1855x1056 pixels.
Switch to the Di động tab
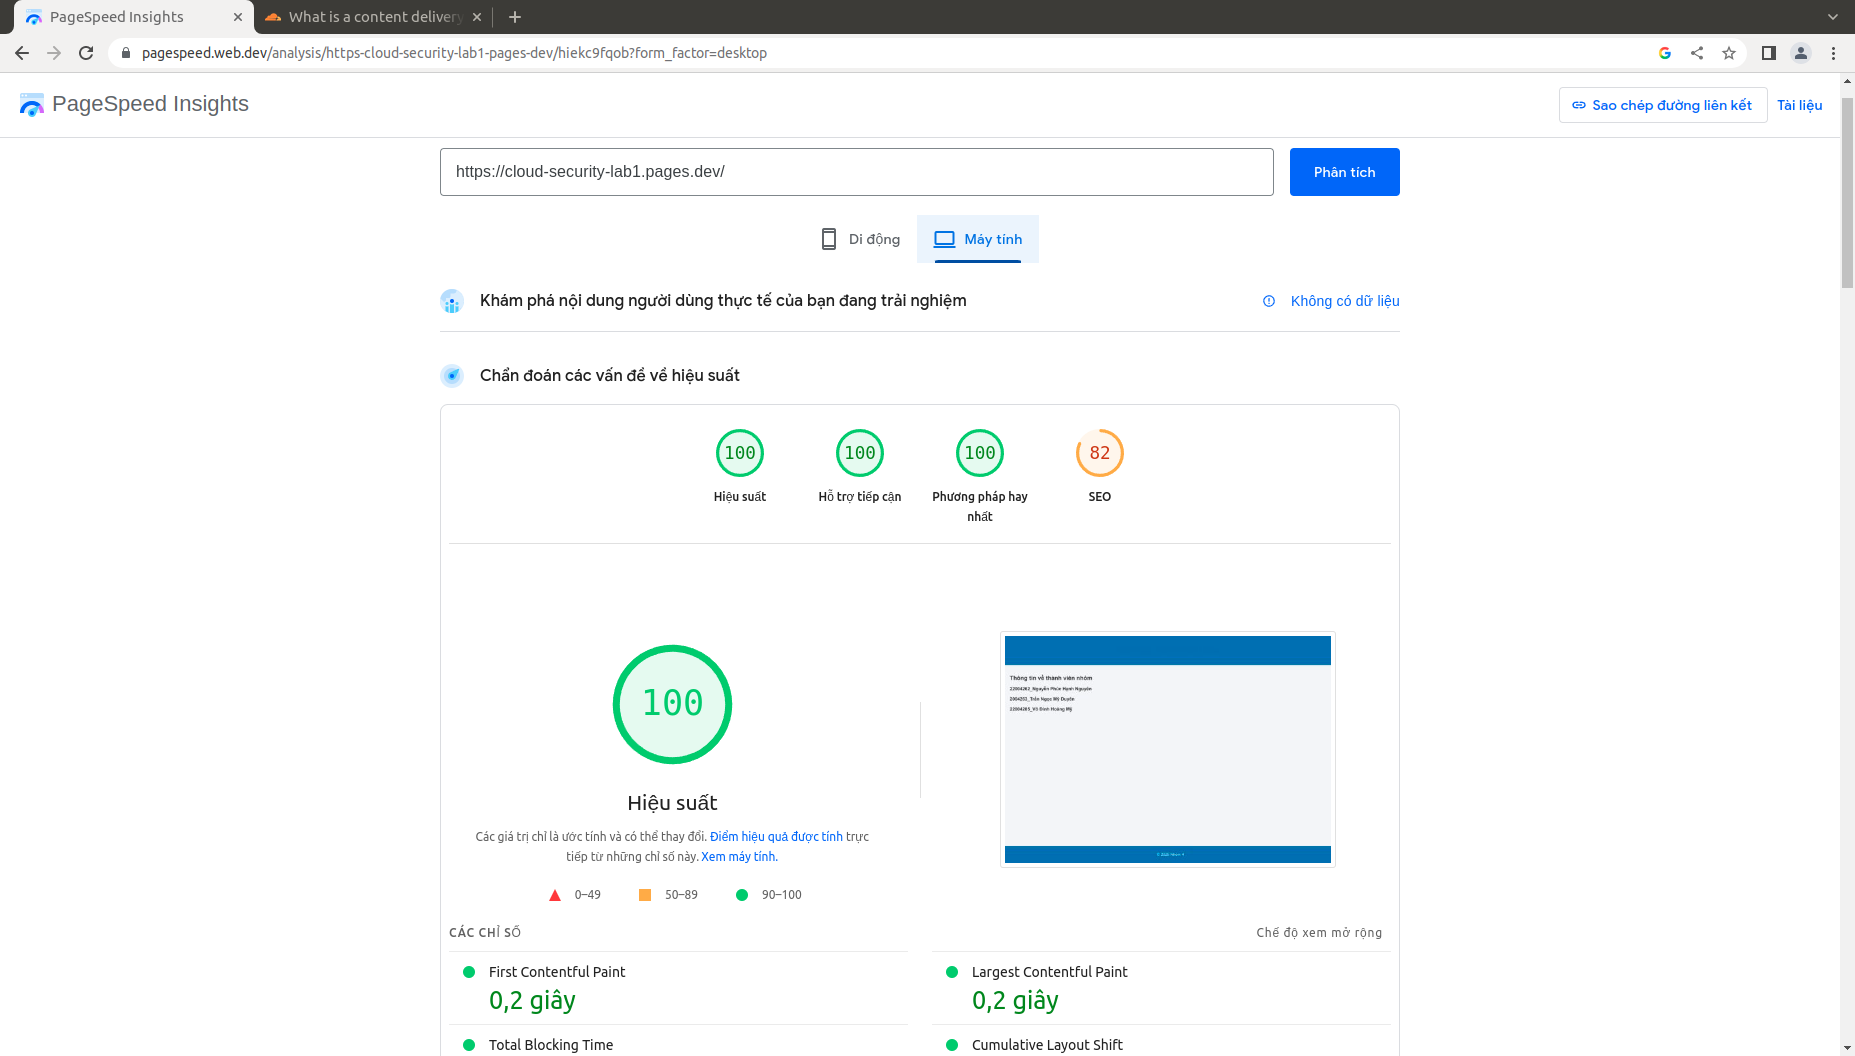point(860,239)
